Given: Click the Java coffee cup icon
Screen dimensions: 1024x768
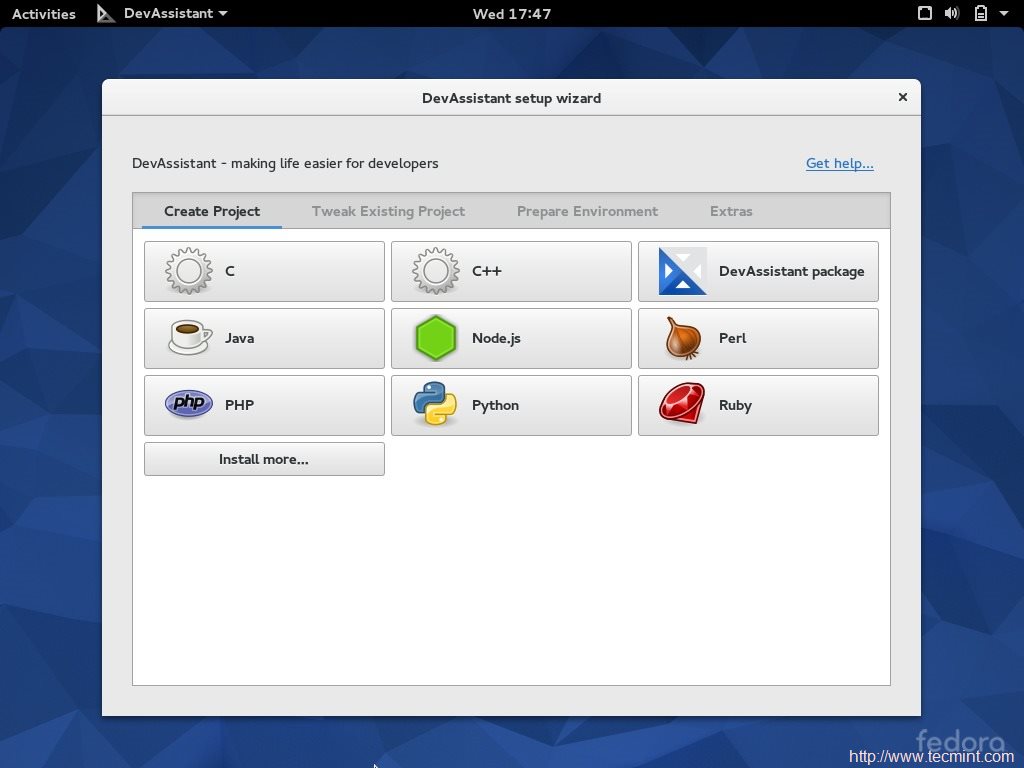Looking at the screenshot, I should pos(188,338).
